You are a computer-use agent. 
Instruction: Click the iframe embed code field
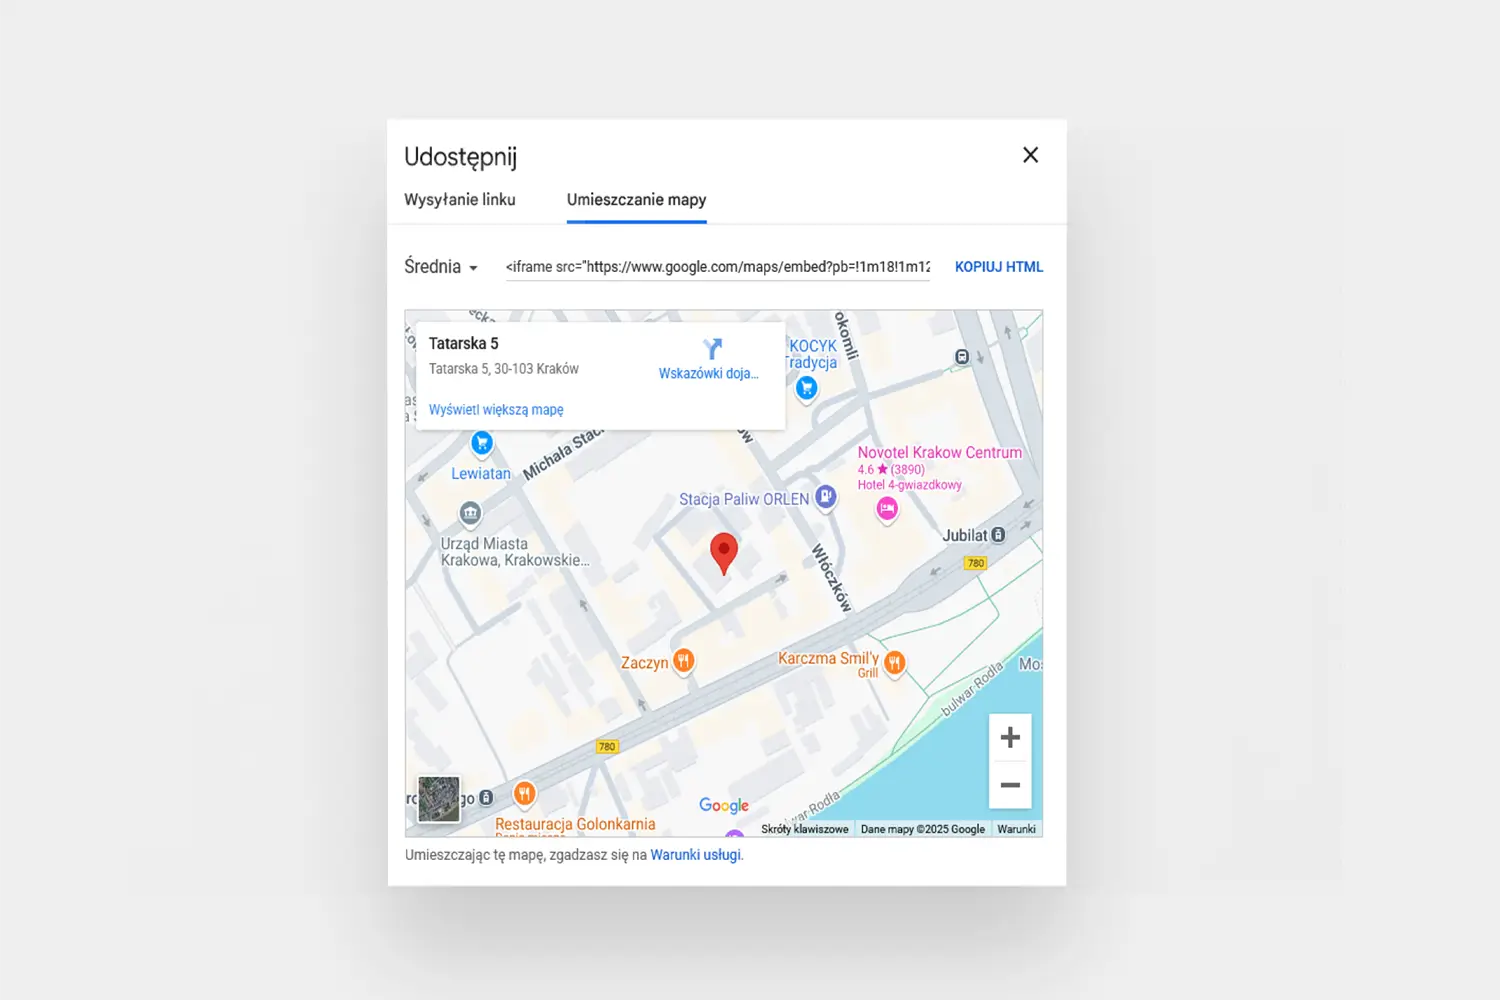click(718, 267)
